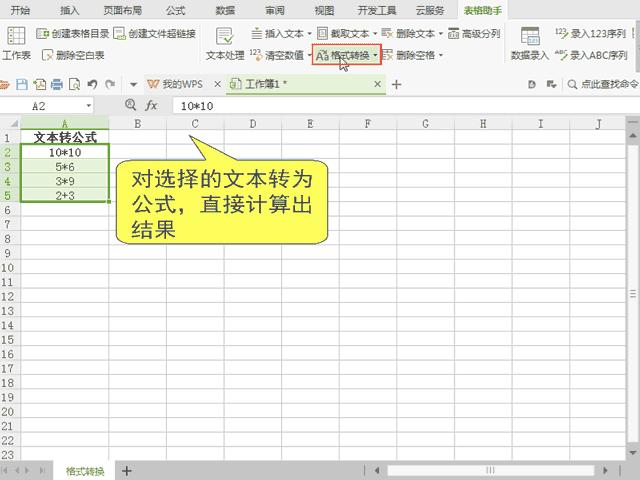Screen dimensions: 640x480
Task: Switch to the 视图 ribbon tab
Action: pyautogui.click(x=324, y=10)
